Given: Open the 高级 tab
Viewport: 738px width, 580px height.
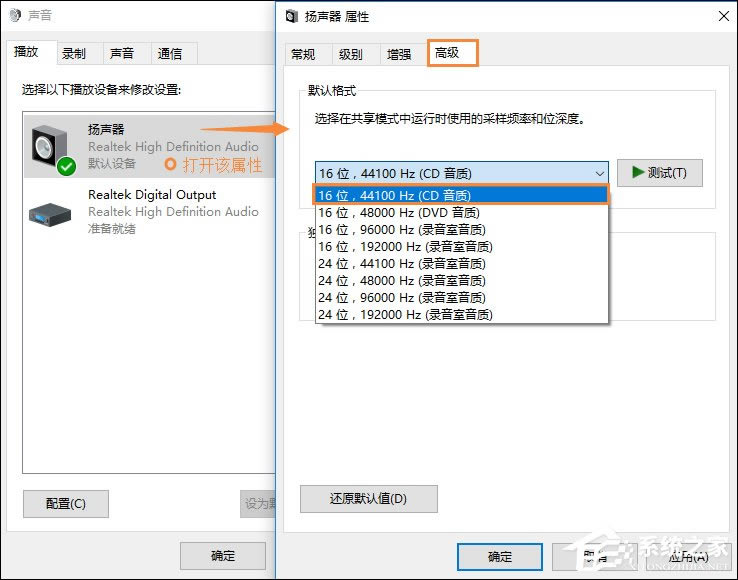Looking at the screenshot, I should click(452, 53).
